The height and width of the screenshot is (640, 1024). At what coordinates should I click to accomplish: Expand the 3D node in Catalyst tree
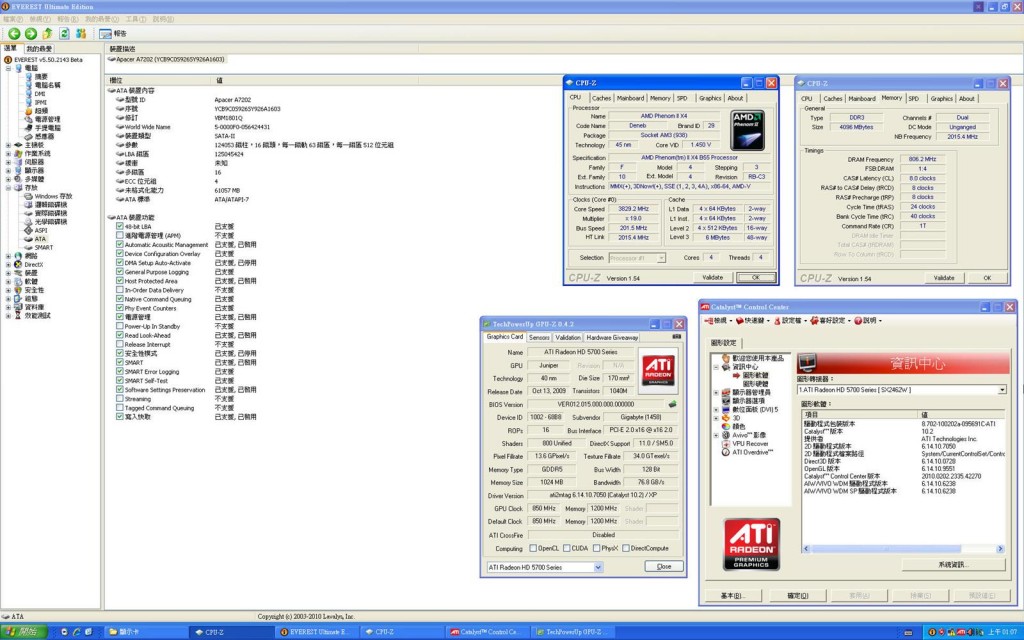click(716, 418)
